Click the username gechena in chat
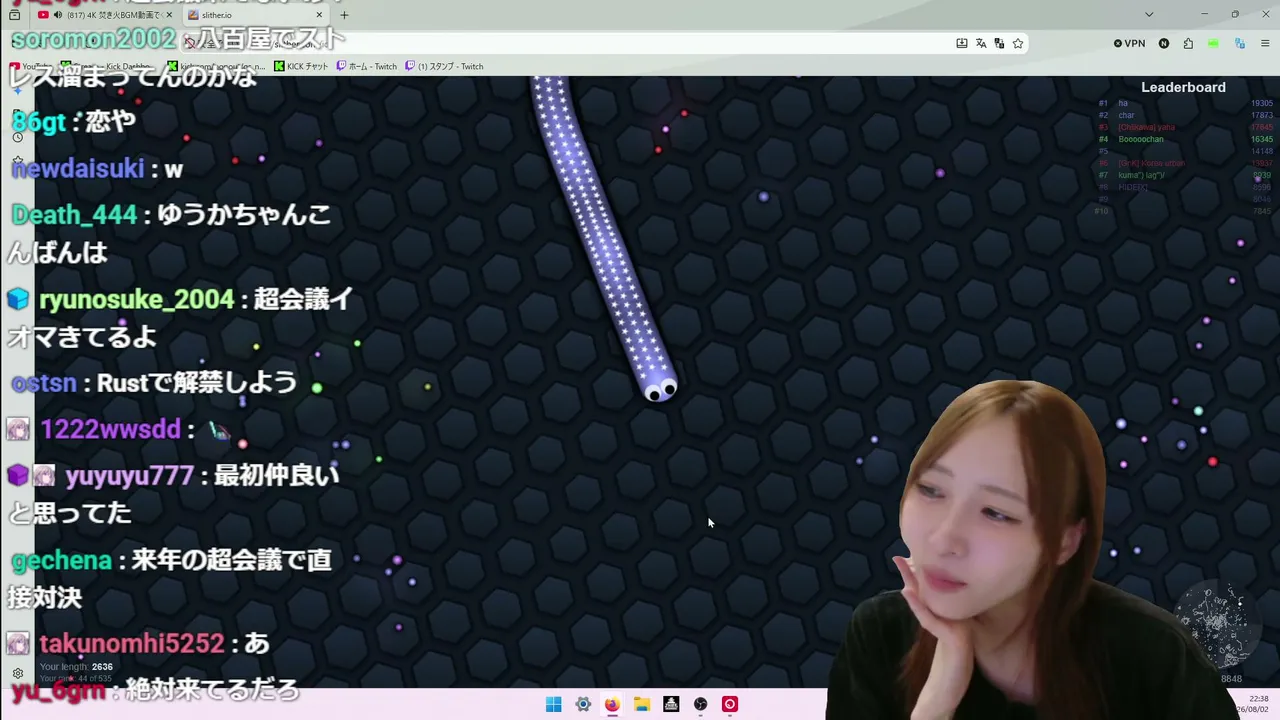1280x720 pixels. point(61,560)
